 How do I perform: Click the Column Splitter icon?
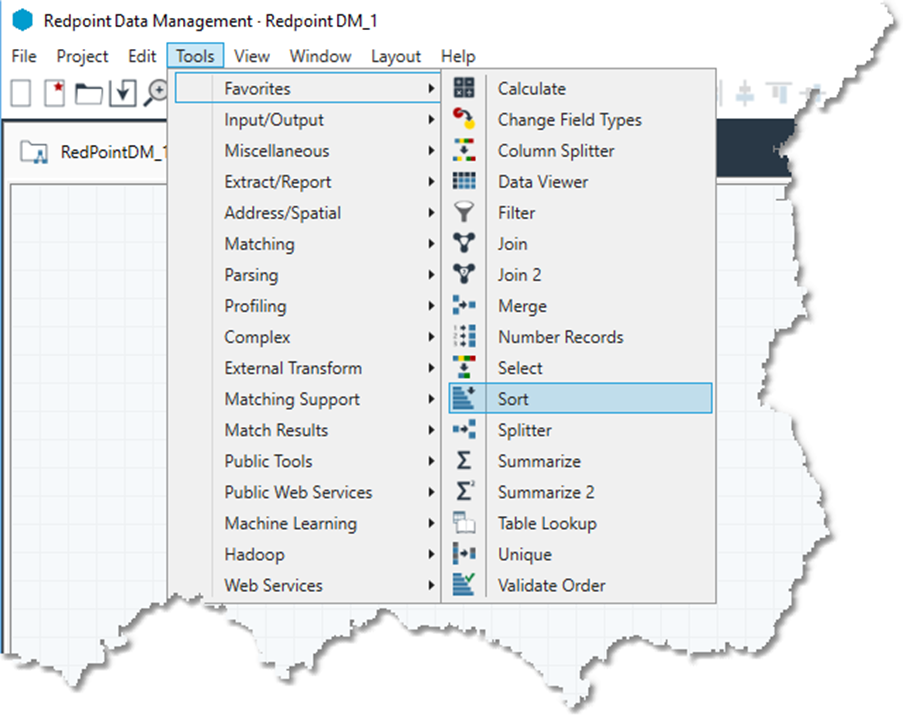coord(463,150)
